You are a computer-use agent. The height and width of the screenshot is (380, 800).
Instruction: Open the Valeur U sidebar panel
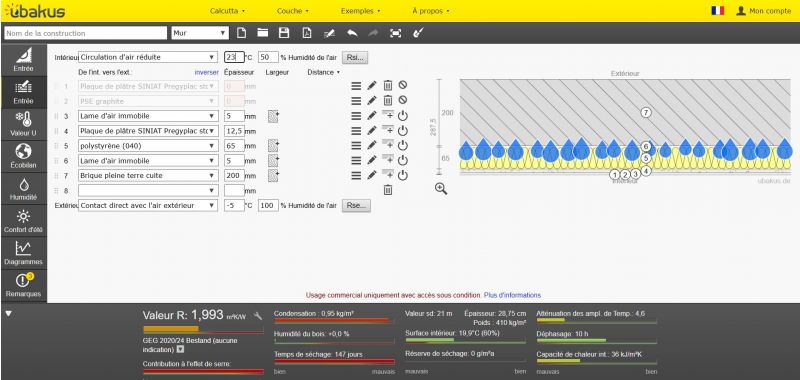23,125
